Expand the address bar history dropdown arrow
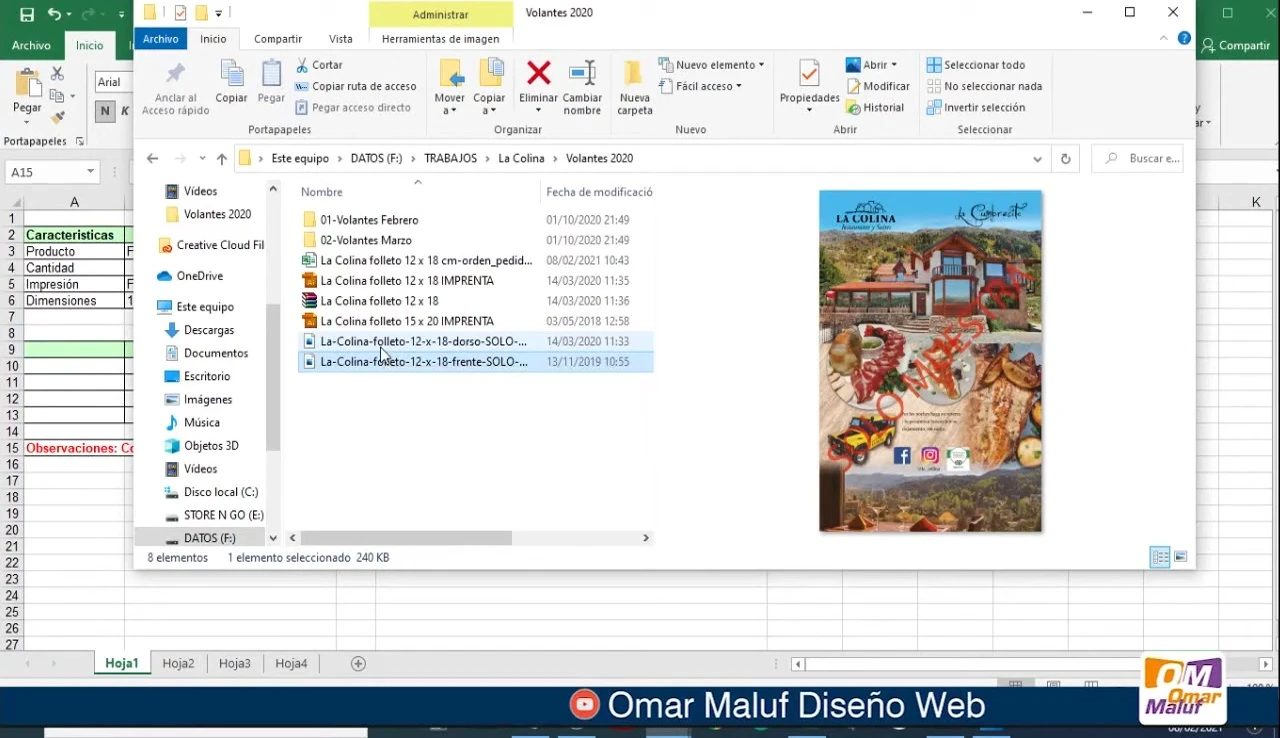The height and width of the screenshot is (738, 1280). [1037, 159]
